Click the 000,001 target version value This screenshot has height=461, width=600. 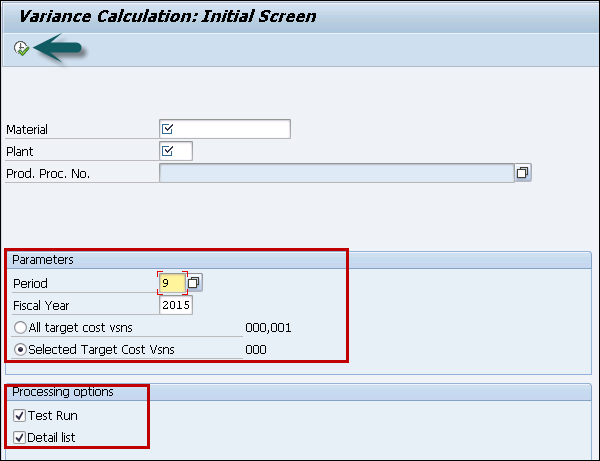tap(268, 327)
